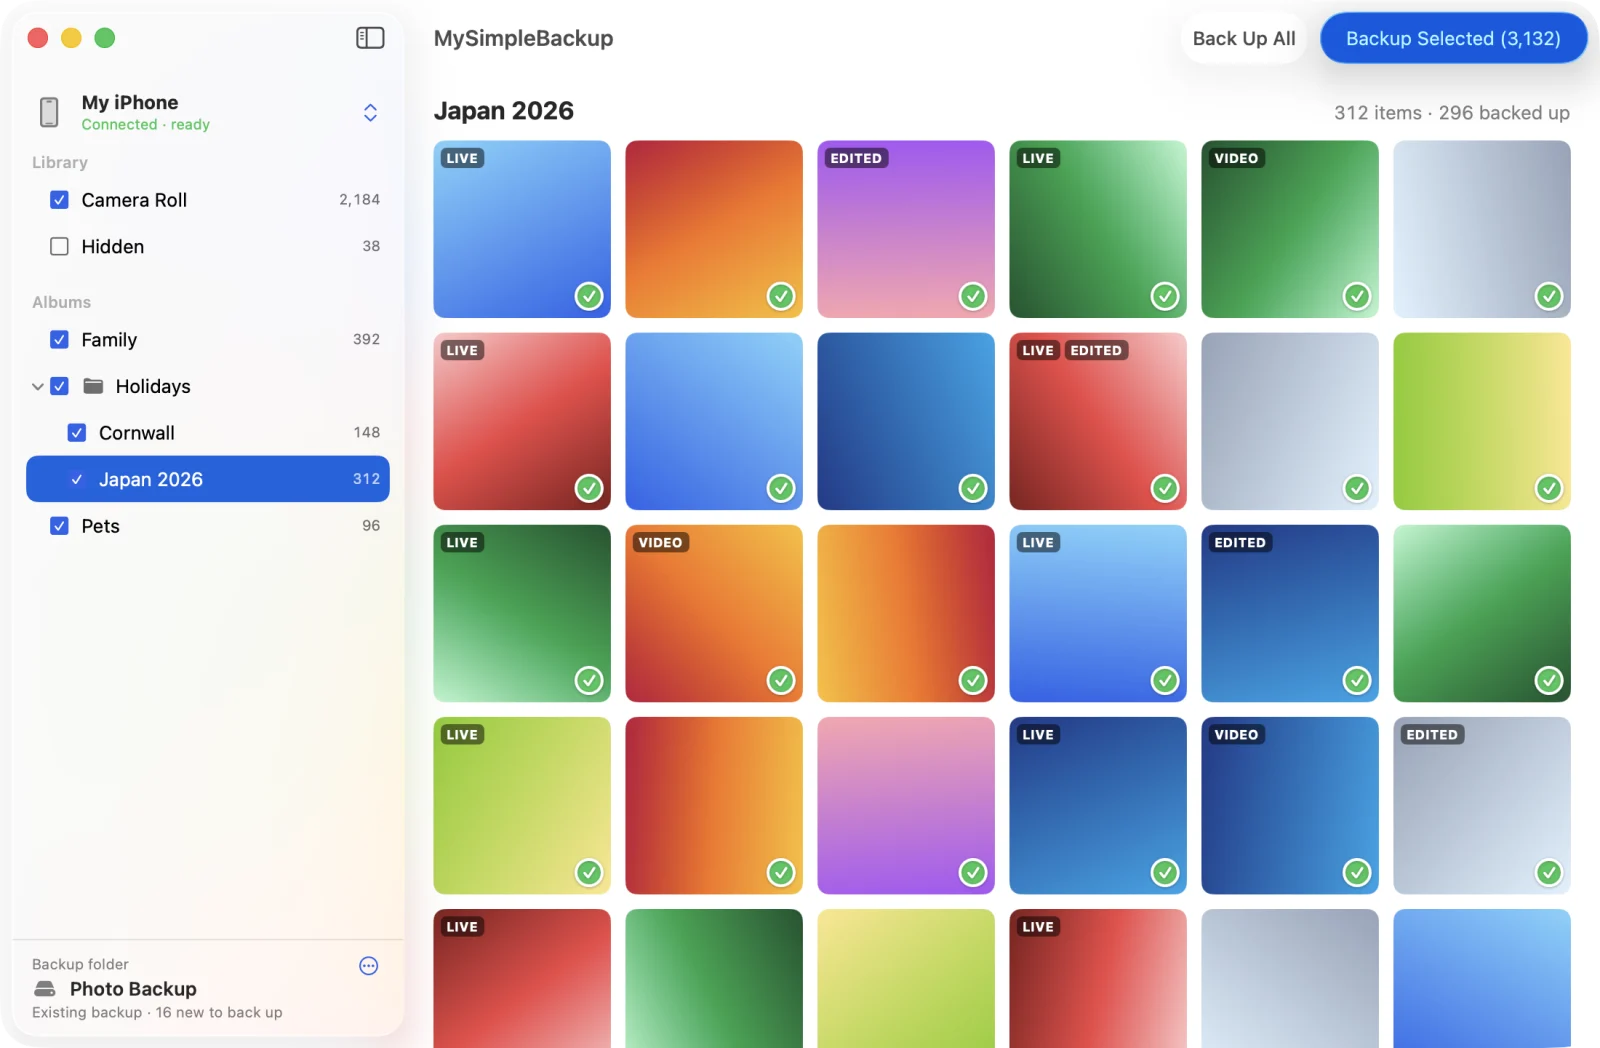Click checkmark on LIVE EDITED red photo
Screen dimensions: 1600x1048
[1165, 488]
